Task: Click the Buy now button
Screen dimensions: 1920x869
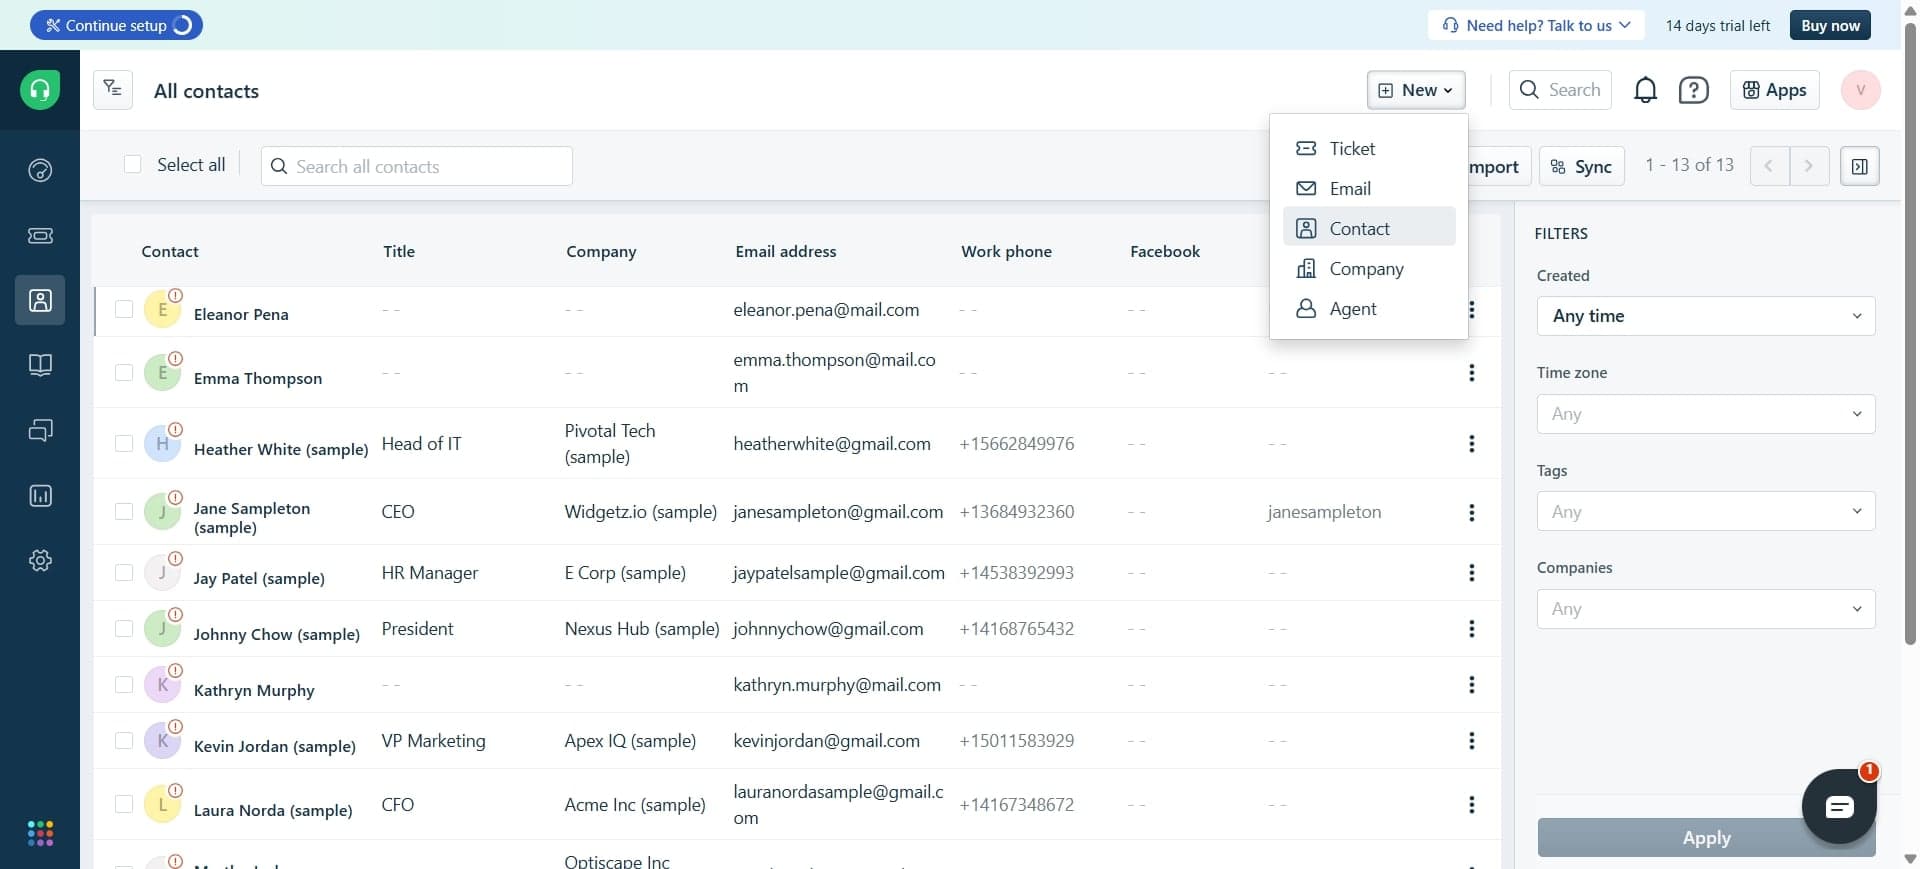Action: pyautogui.click(x=1829, y=26)
